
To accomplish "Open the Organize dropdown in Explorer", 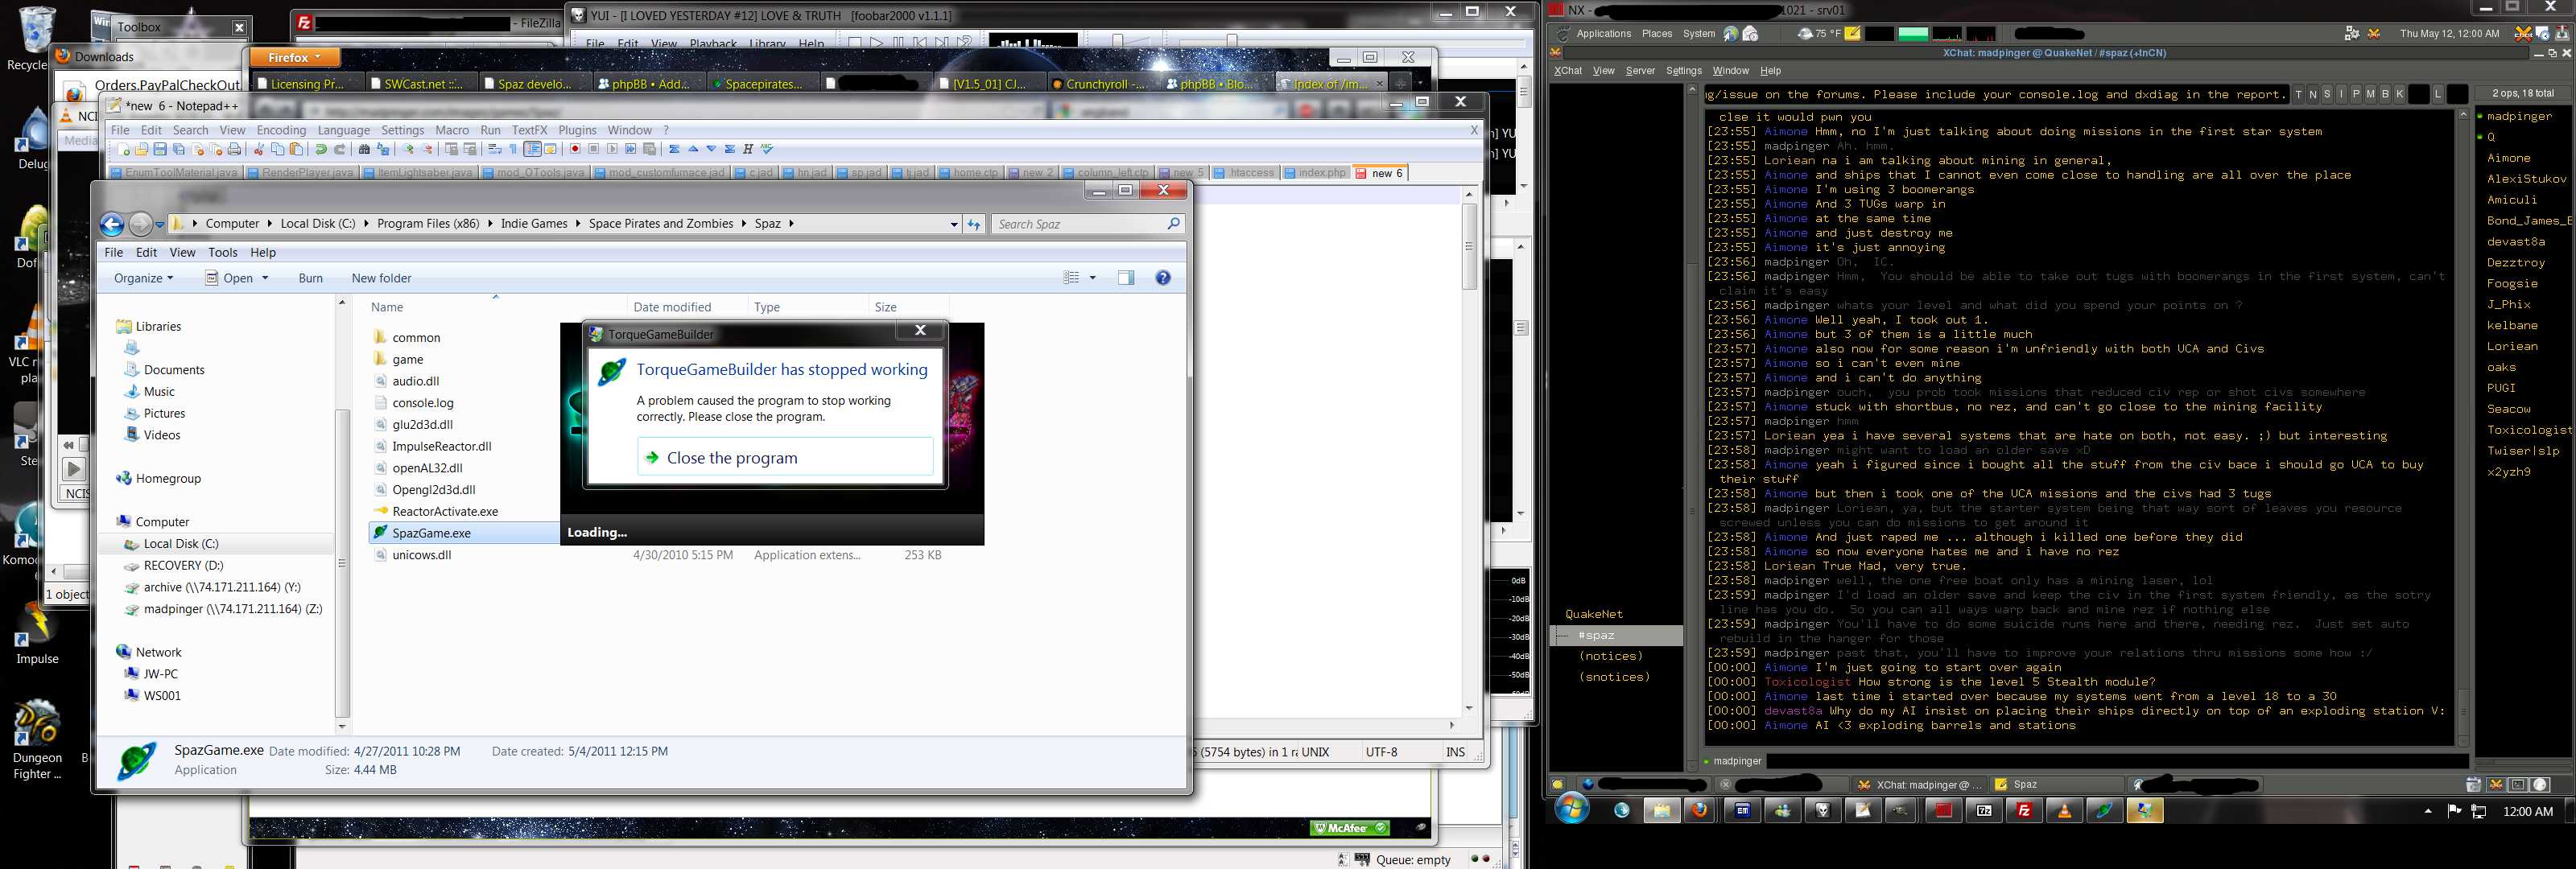I will [x=143, y=278].
